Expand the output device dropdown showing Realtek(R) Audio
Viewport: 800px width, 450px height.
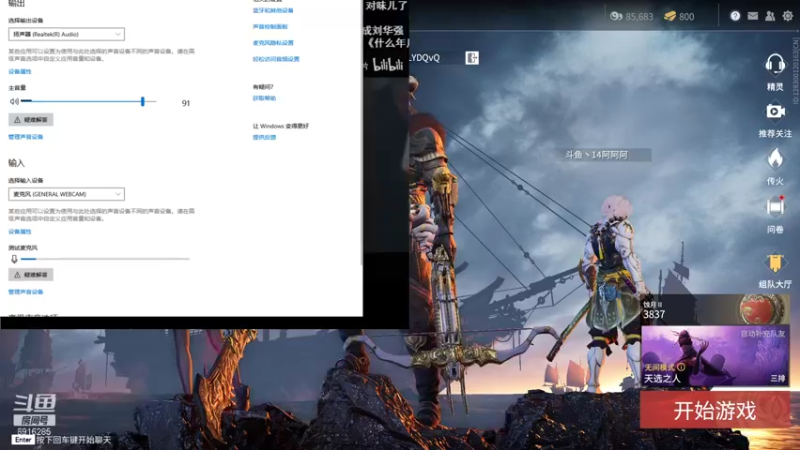[x=66, y=34]
